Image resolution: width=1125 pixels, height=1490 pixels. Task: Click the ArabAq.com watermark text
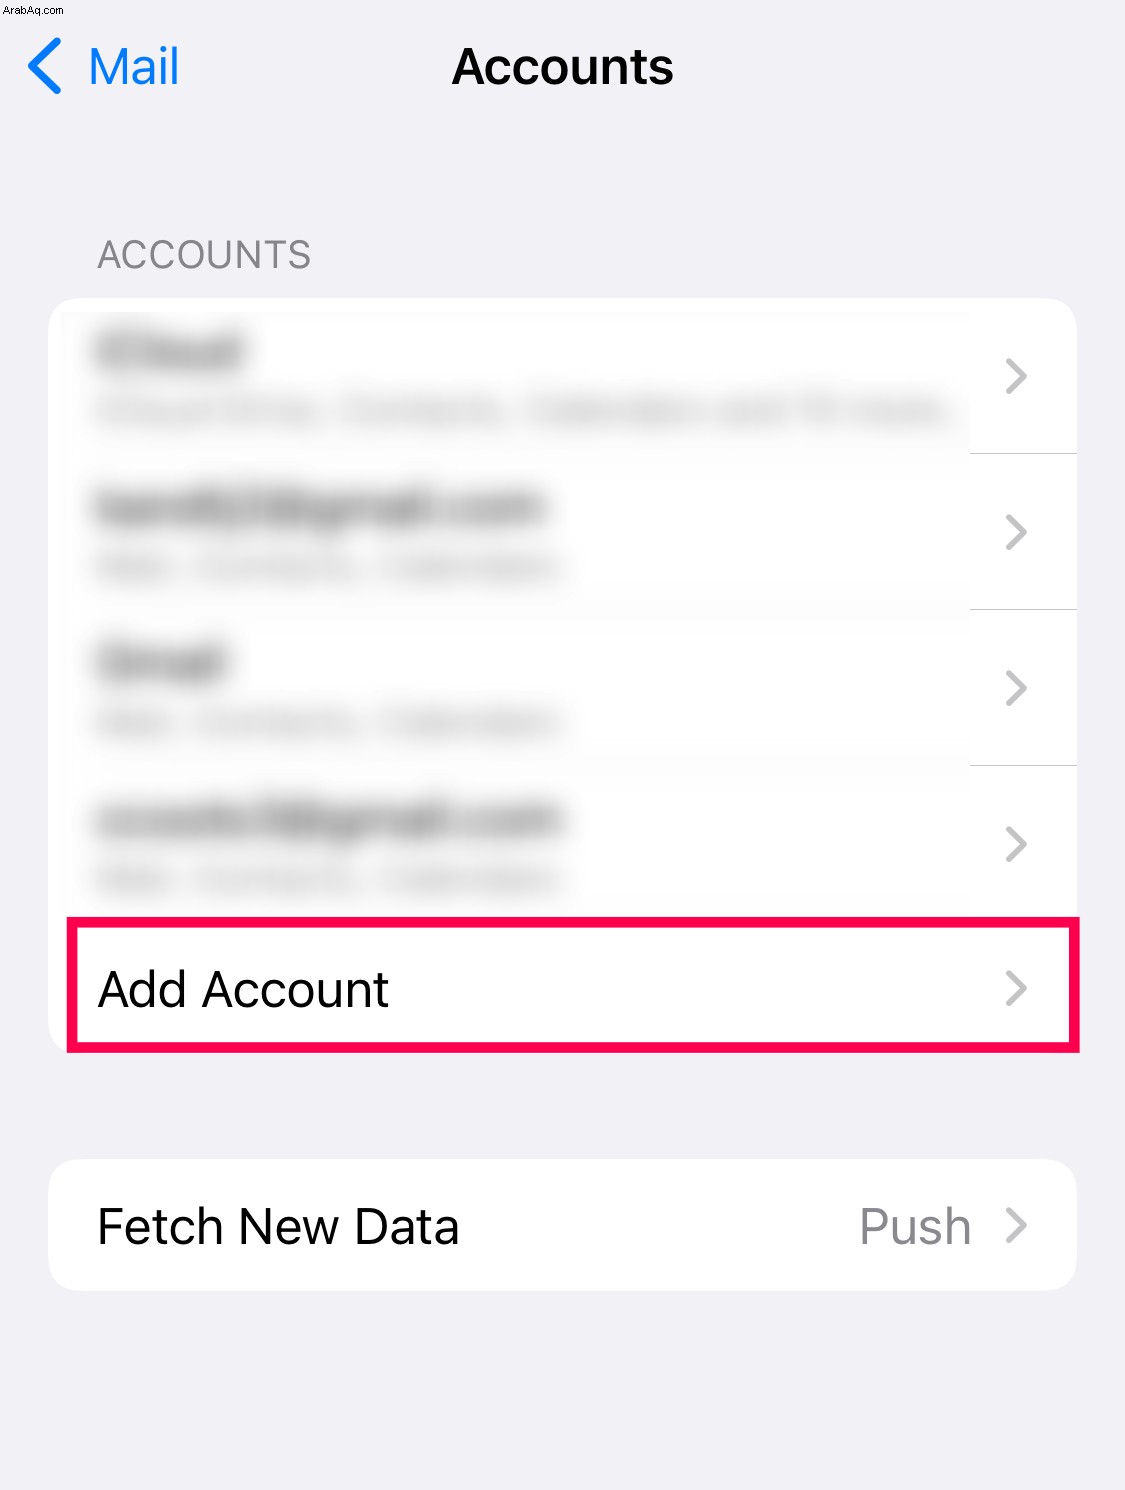coord(33,10)
